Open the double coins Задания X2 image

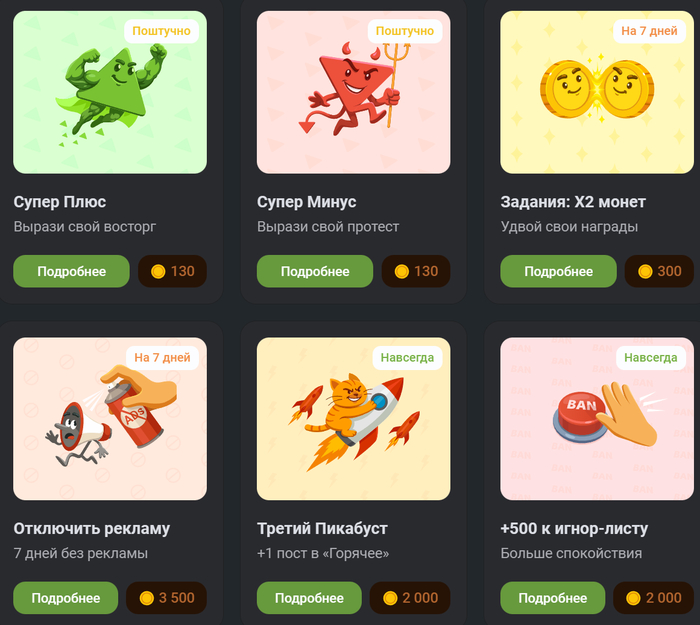point(597,92)
